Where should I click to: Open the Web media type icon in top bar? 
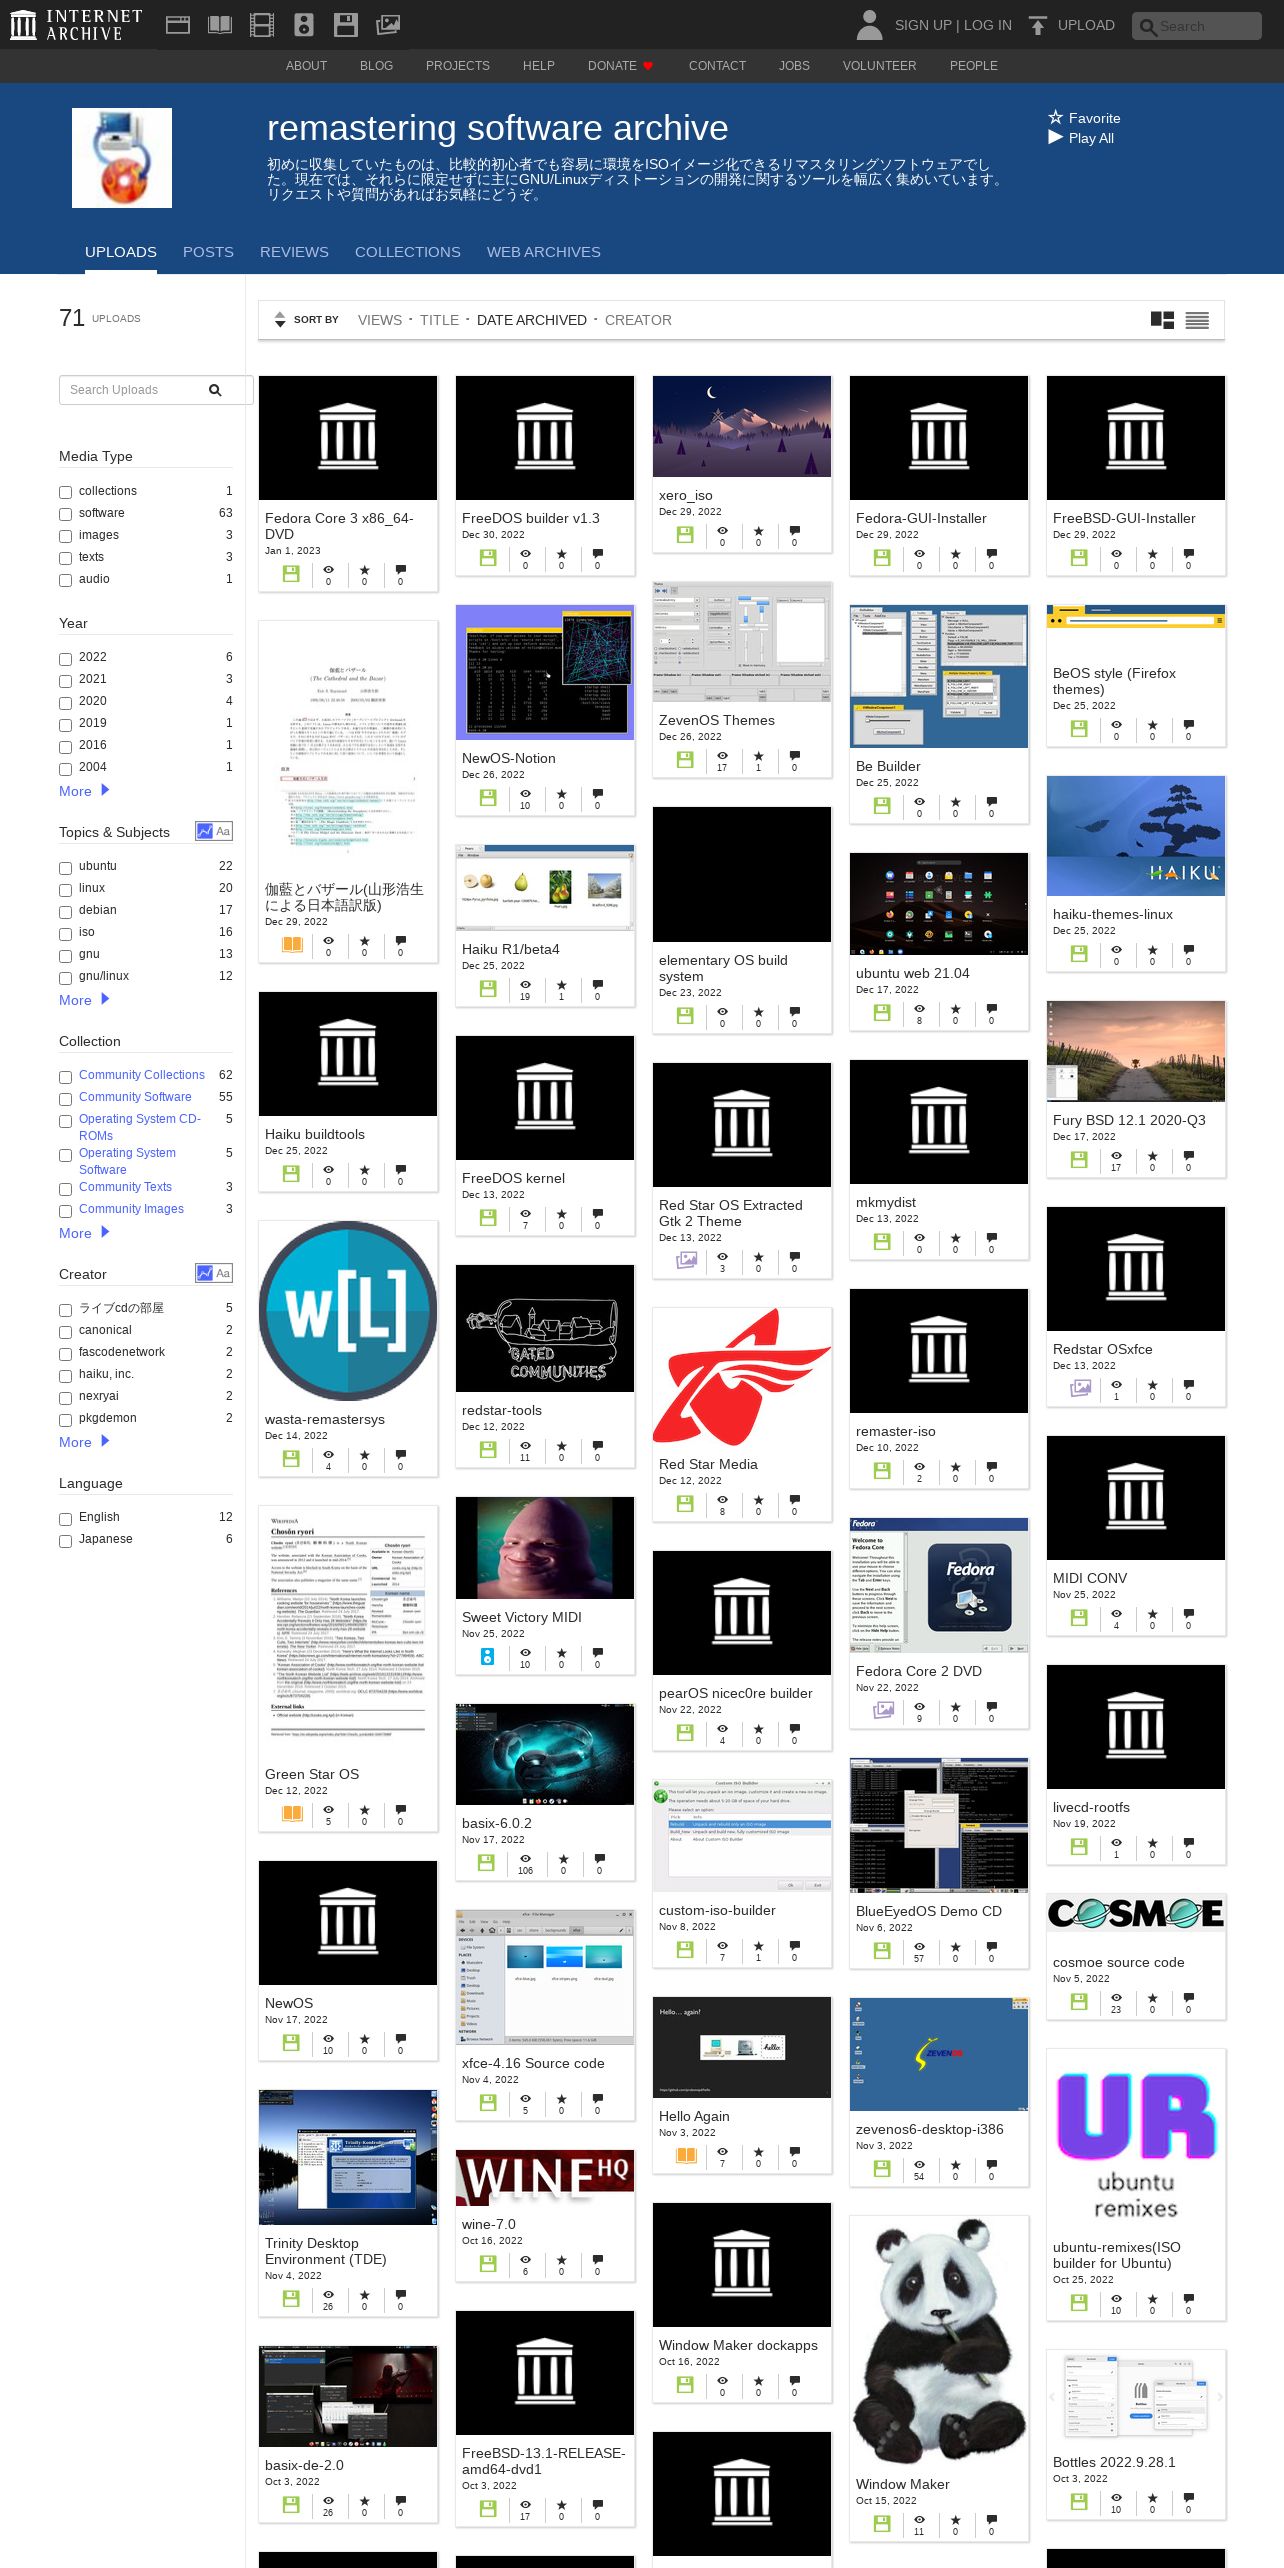178,25
